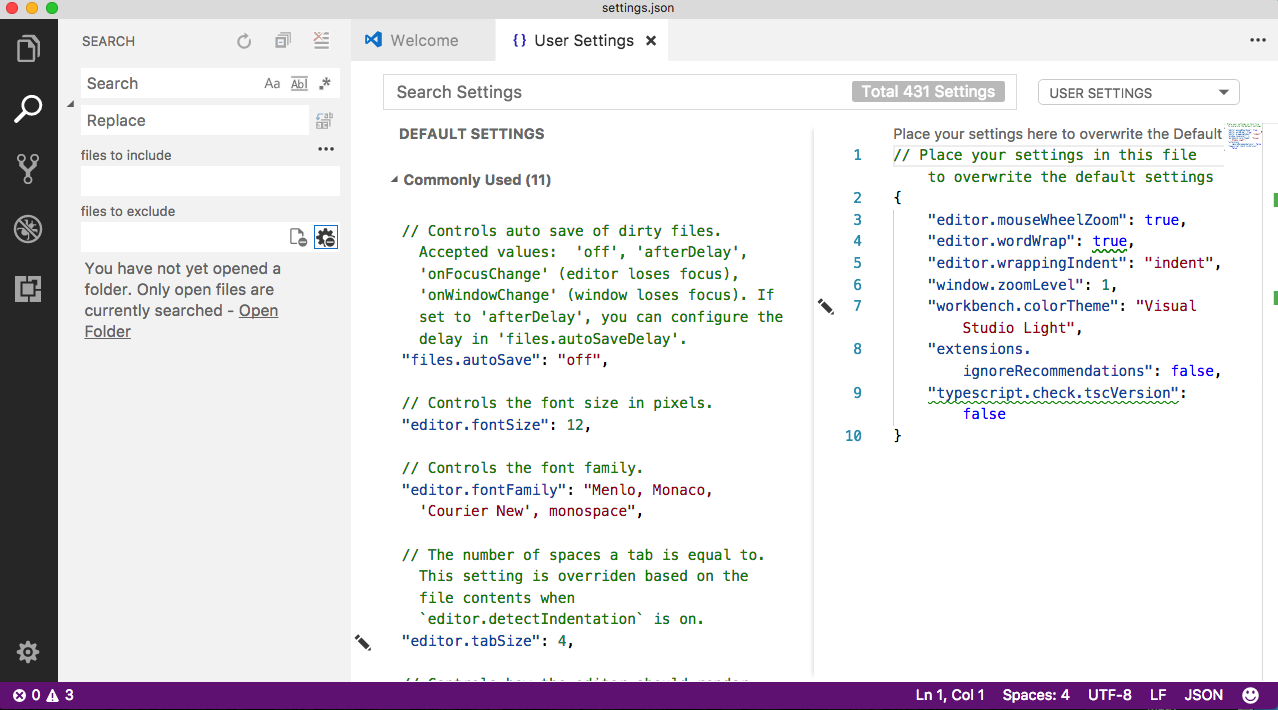Refresh the search results
The width and height of the screenshot is (1278, 710).
[244, 41]
